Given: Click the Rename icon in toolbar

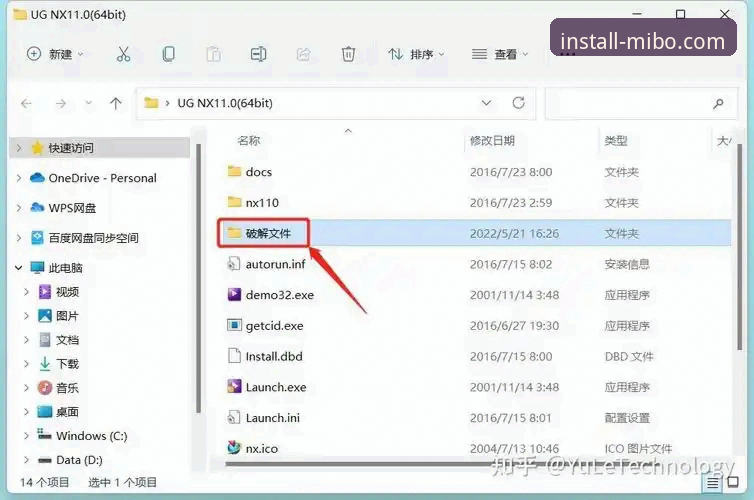Looking at the screenshot, I should [x=258, y=54].
